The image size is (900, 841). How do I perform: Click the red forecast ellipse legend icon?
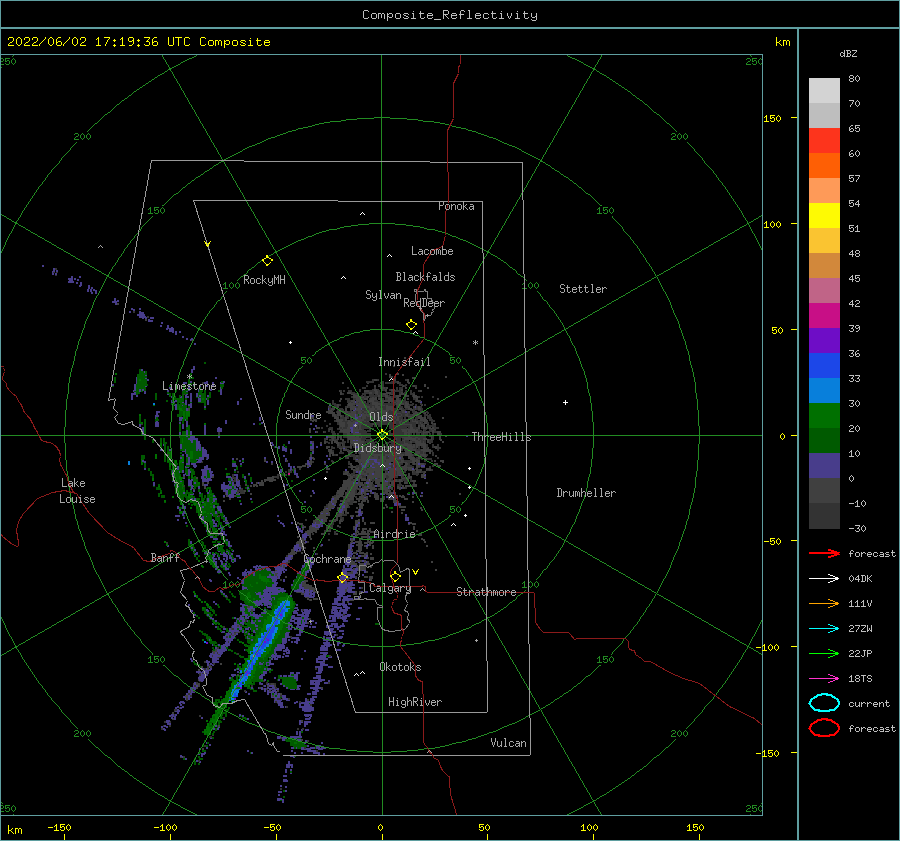click(824, 728)
